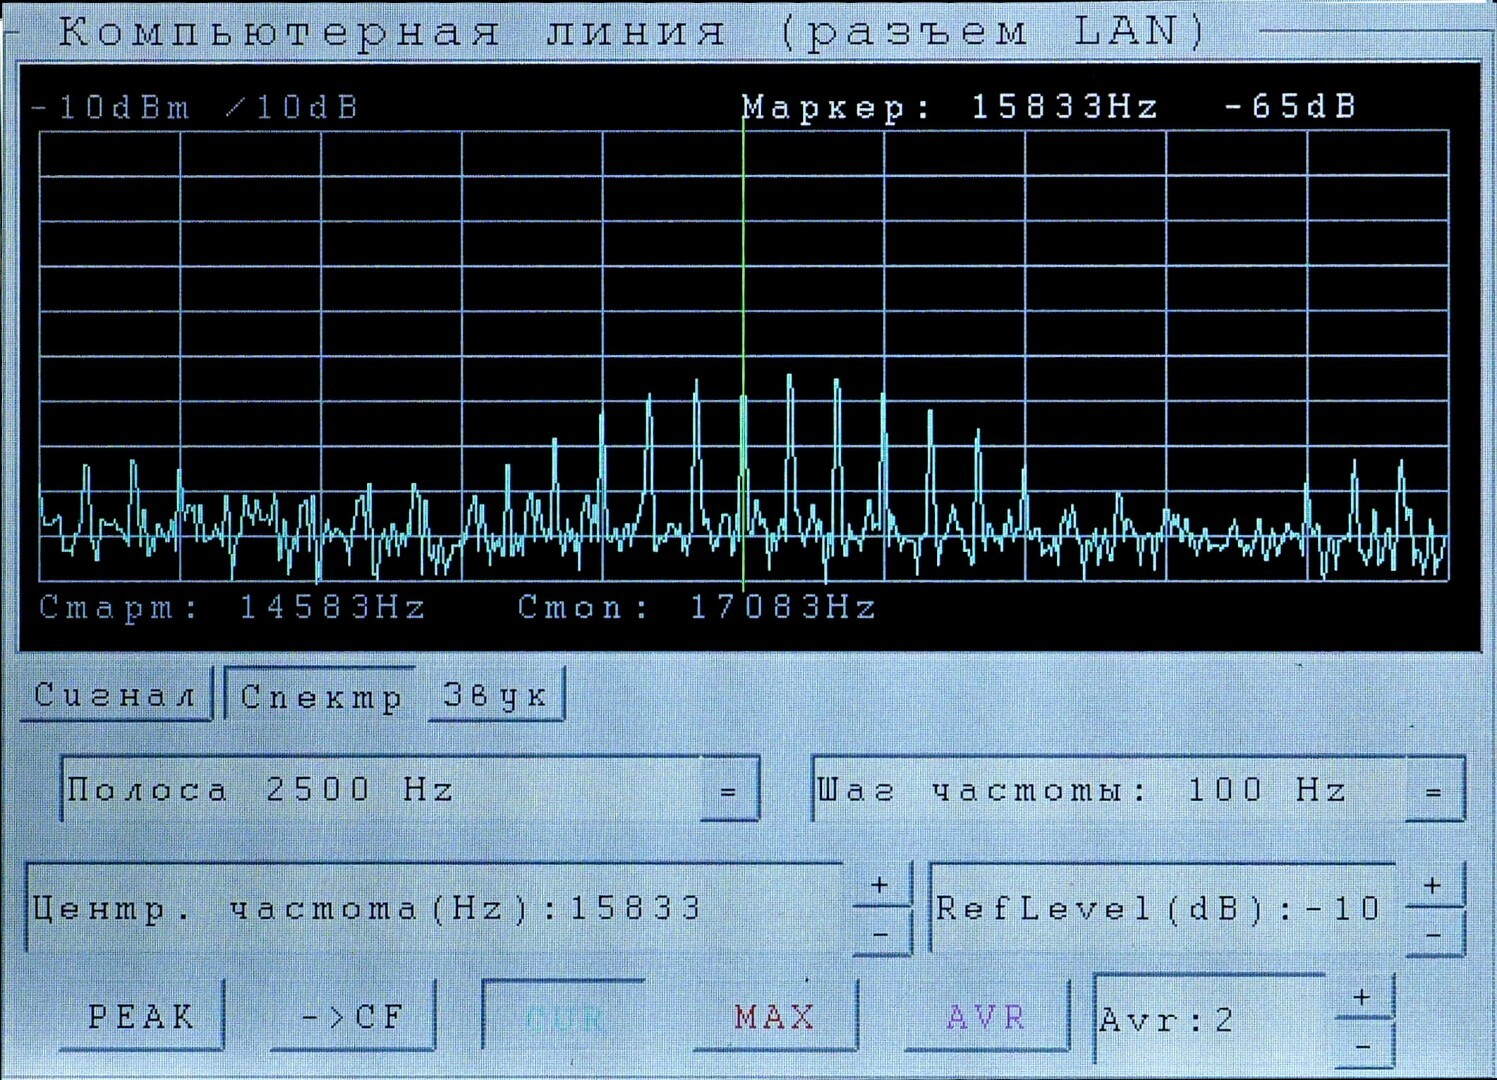Increase center frequency with plus button
Screen dimensions: 1497x1080
[880, 885]
